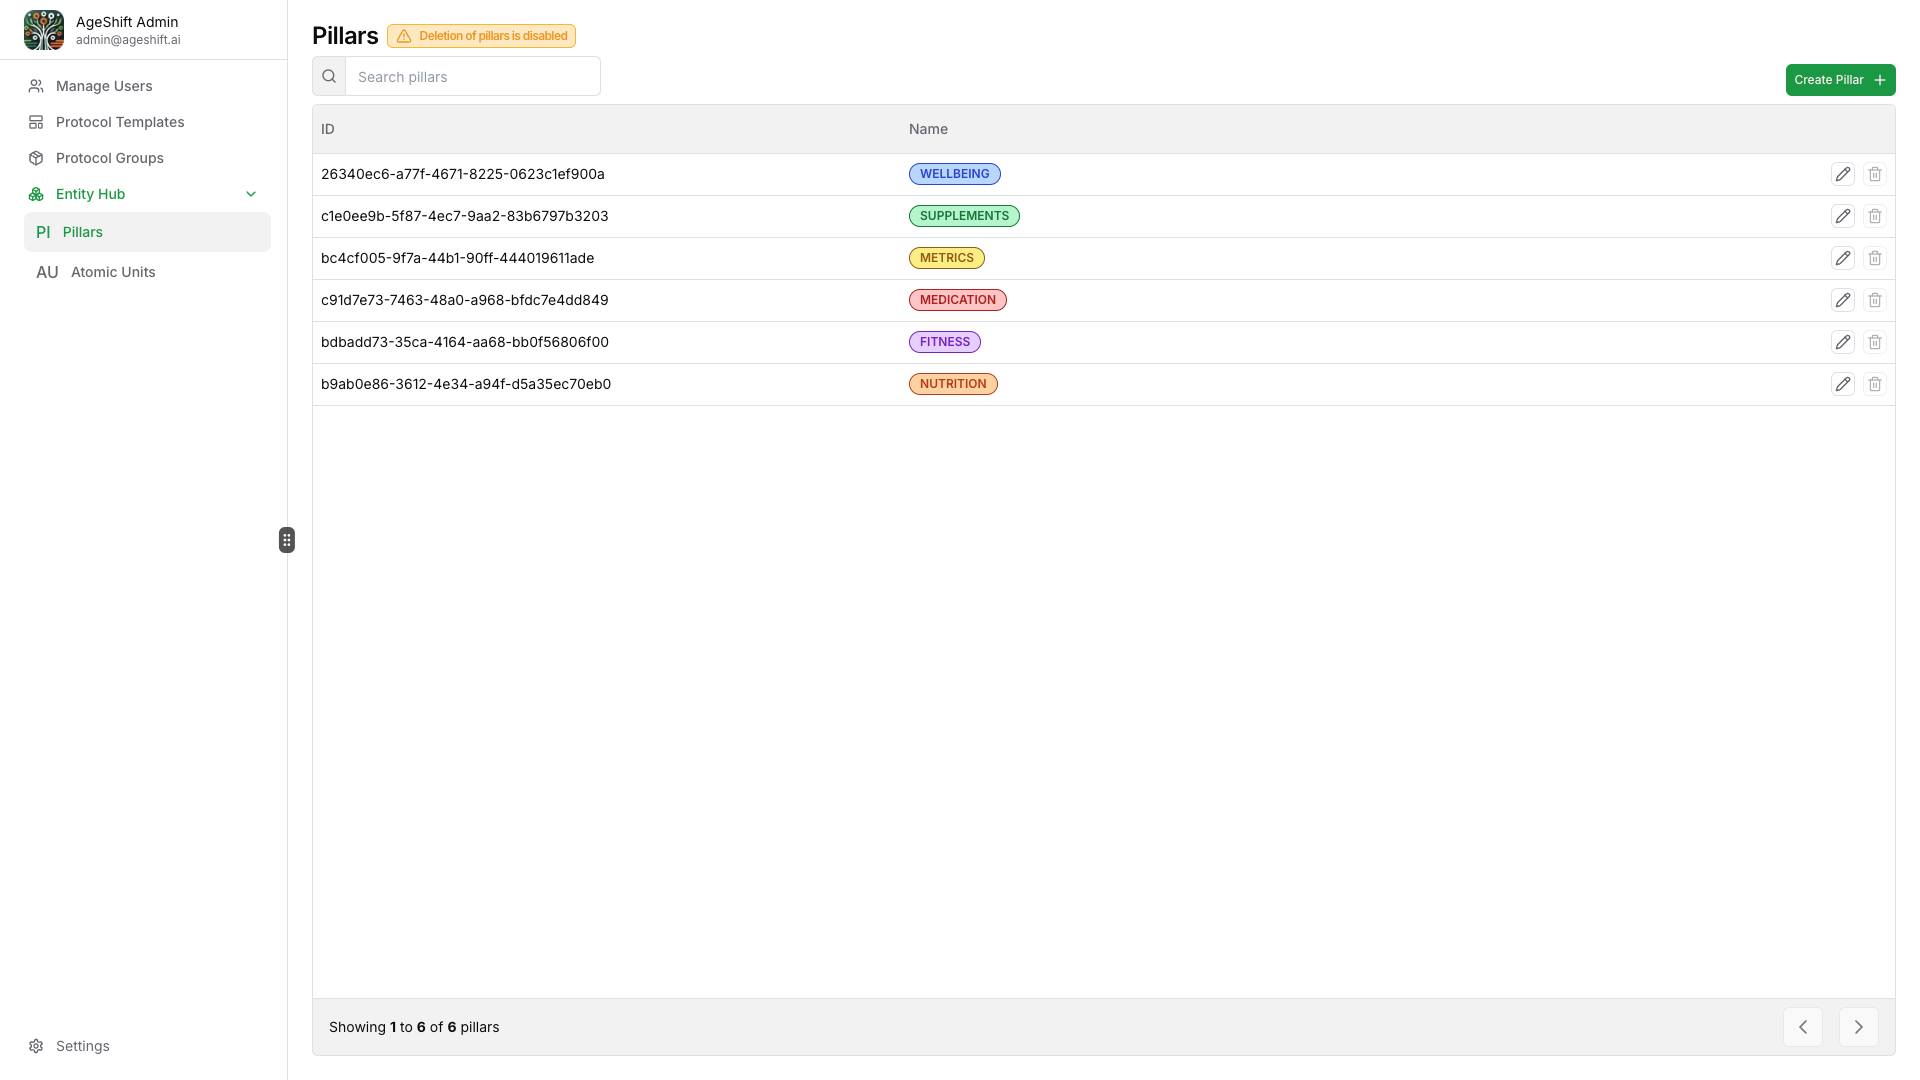Screen dimensions: 1920x1080
Task: Edit the WELLBEING pillar with the pencil icon
Action: [x=1844, y=173]
